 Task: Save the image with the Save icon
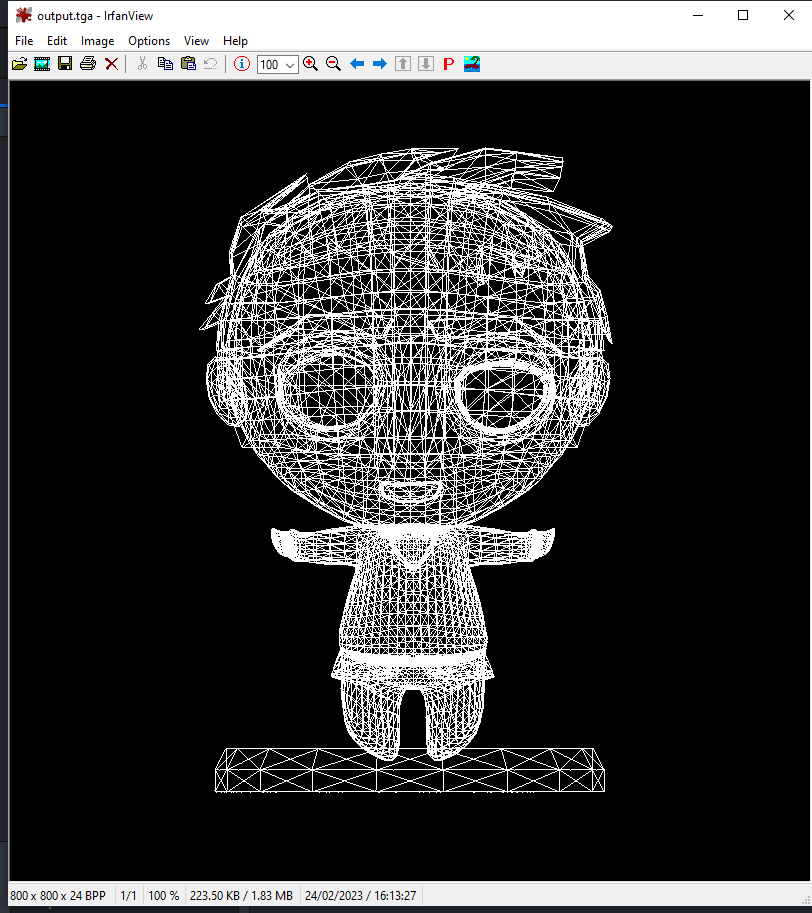65,63
